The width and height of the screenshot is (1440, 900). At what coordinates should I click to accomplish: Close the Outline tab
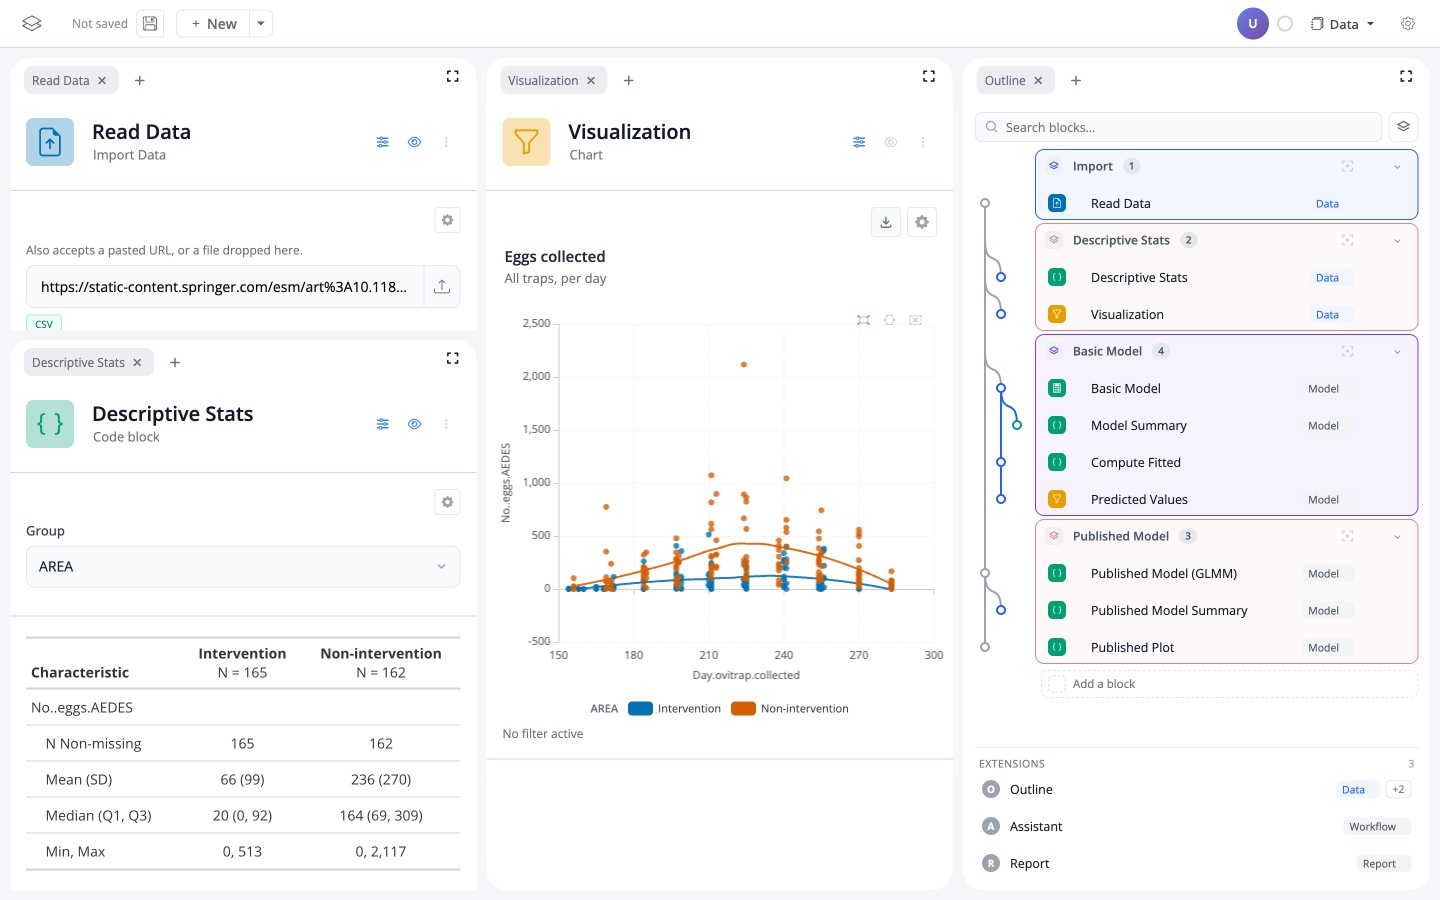(x=1038, y=80)
